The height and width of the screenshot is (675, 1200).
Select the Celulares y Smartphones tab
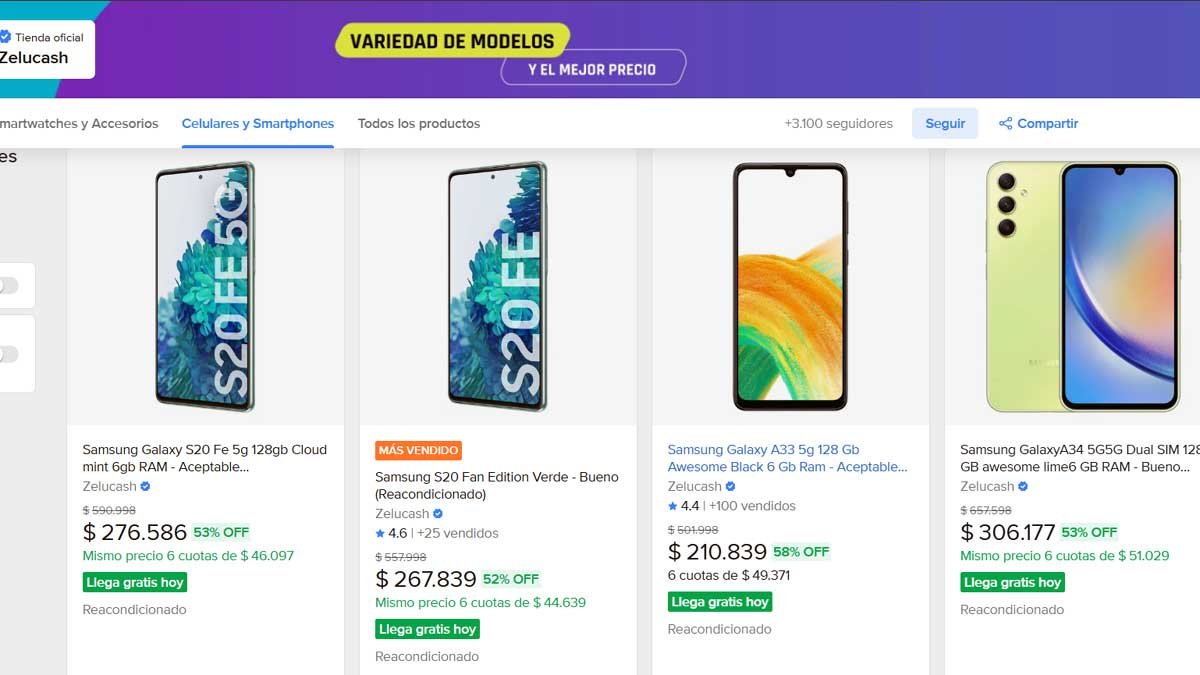point(257,123)
